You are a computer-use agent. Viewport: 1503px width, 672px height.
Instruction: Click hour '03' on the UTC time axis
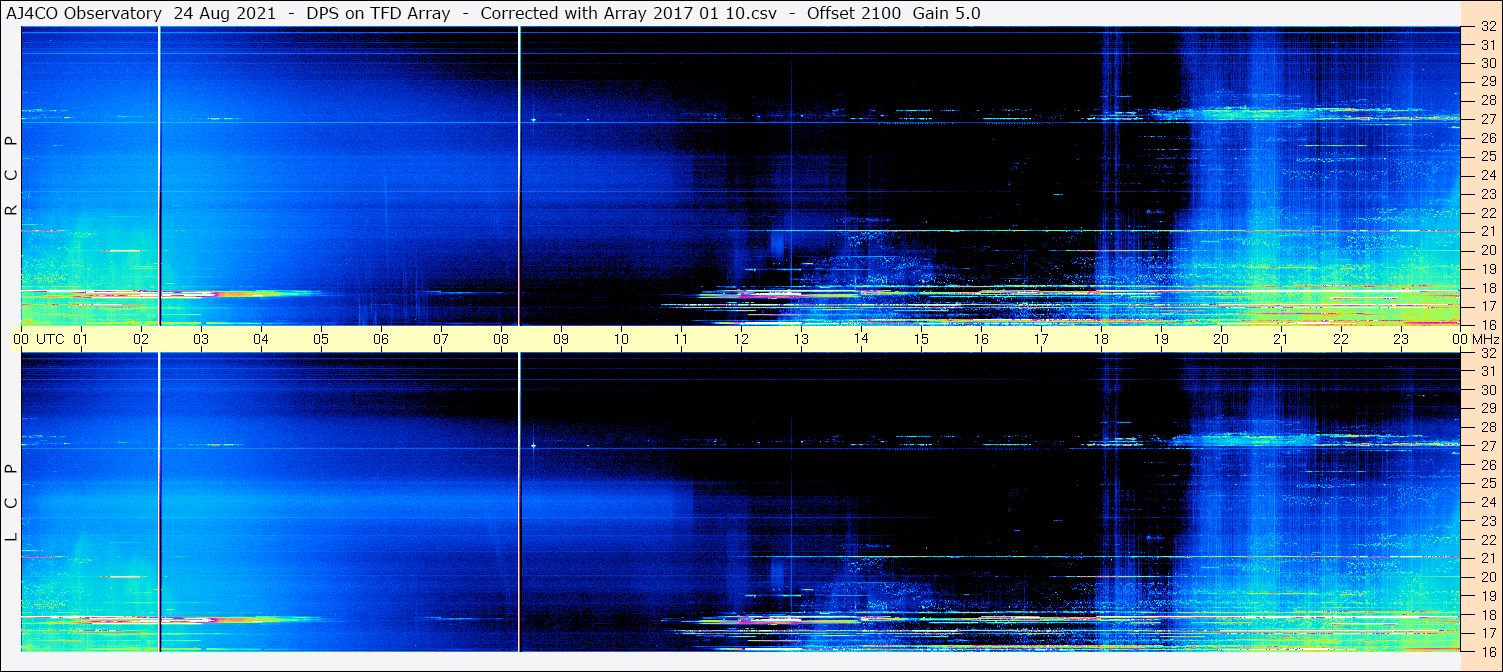[201, 339]
